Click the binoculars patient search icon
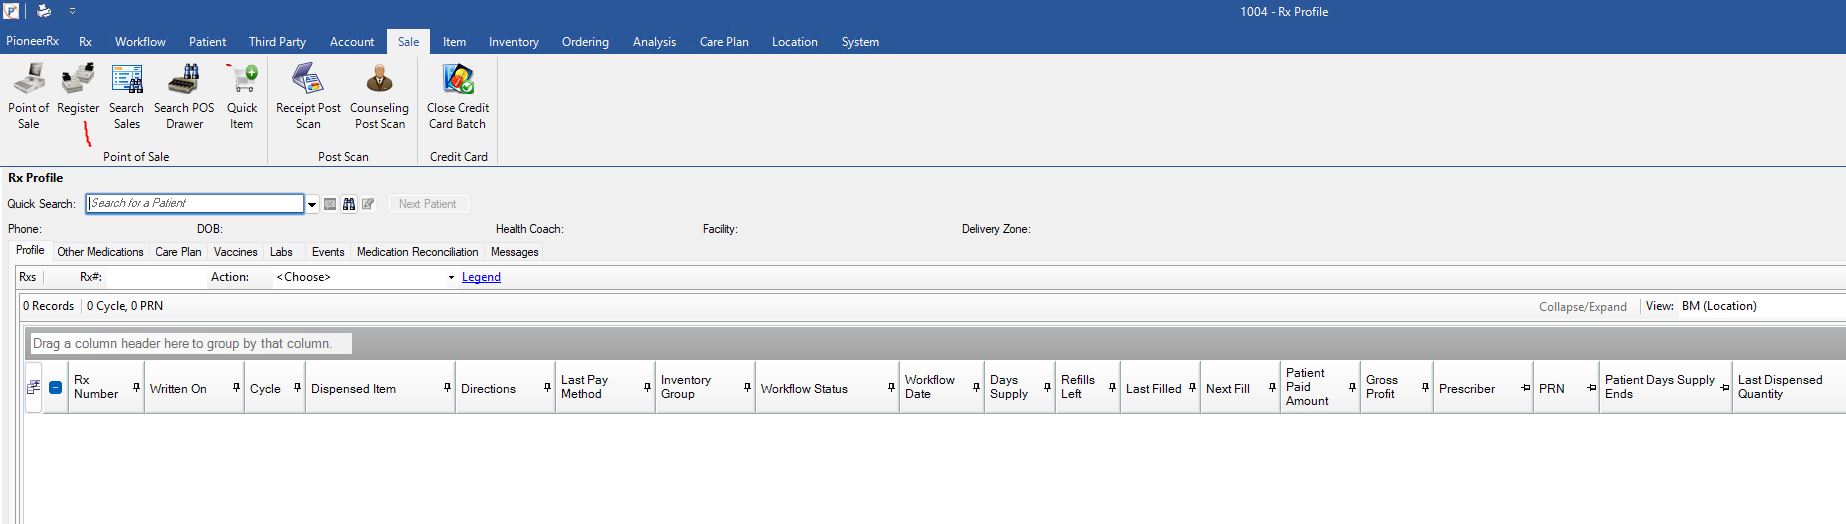 (x=349, y=204)
